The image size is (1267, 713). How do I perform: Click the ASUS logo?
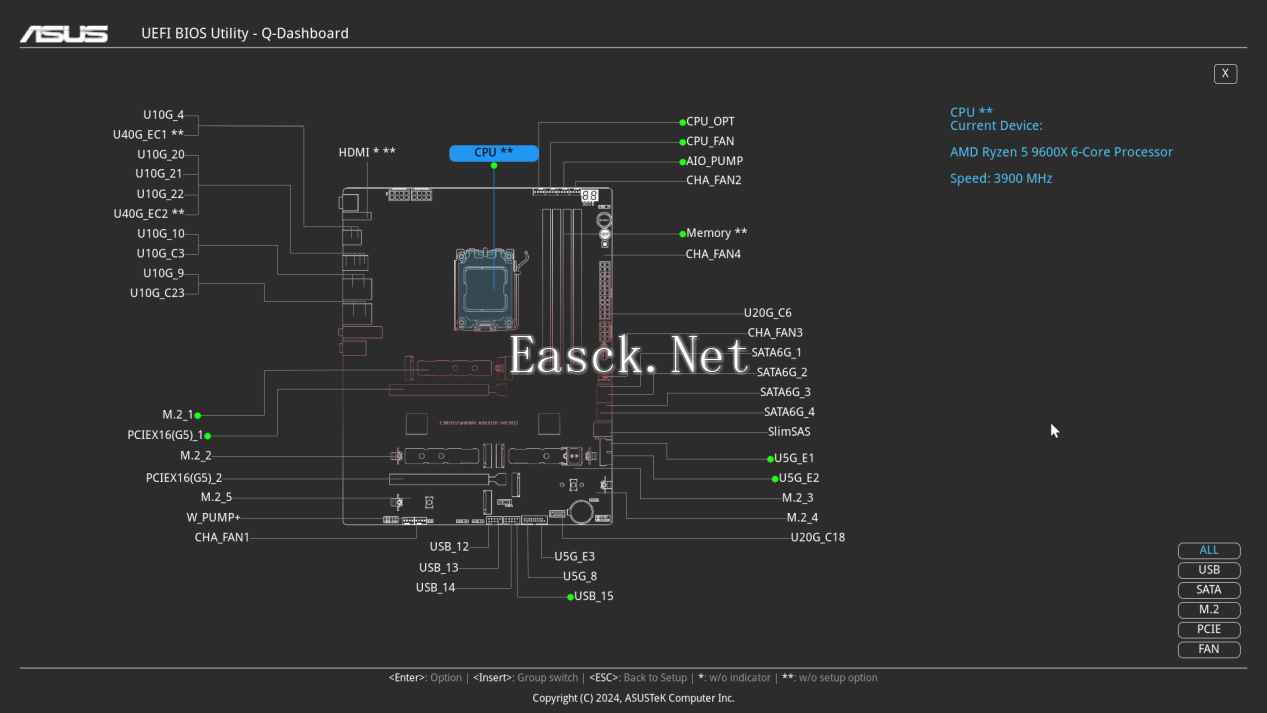pyautogui.click(x=64, y=33)
